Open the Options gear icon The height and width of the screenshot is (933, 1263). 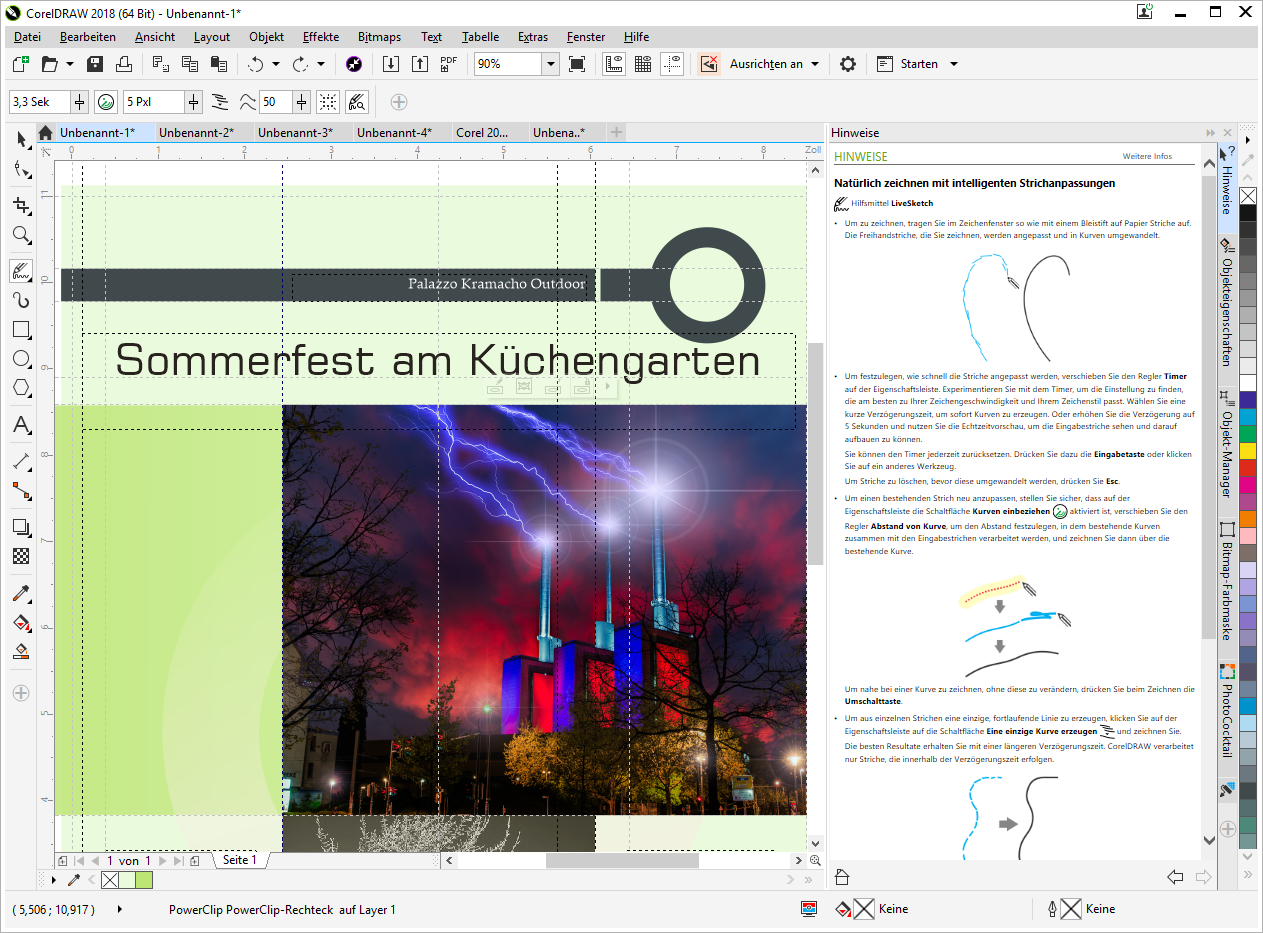[x=848, y=64]
